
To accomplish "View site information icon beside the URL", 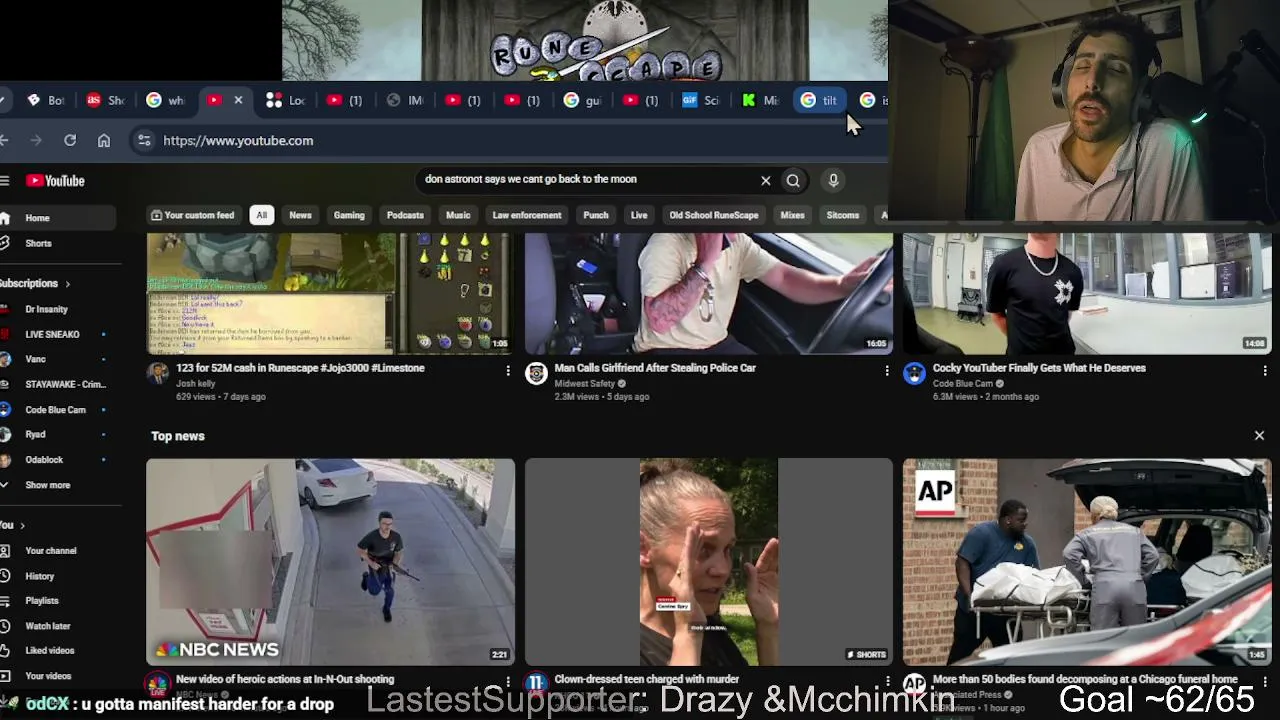I will point(144,141).
